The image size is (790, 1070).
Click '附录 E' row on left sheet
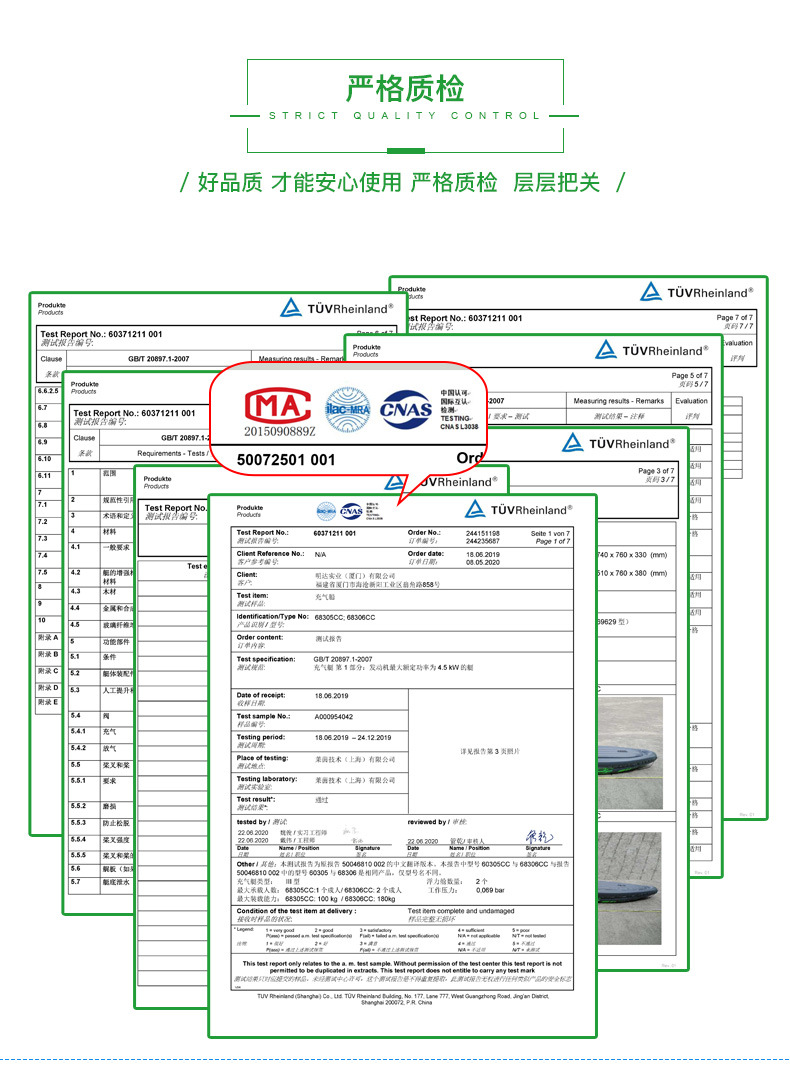point(48,702)
